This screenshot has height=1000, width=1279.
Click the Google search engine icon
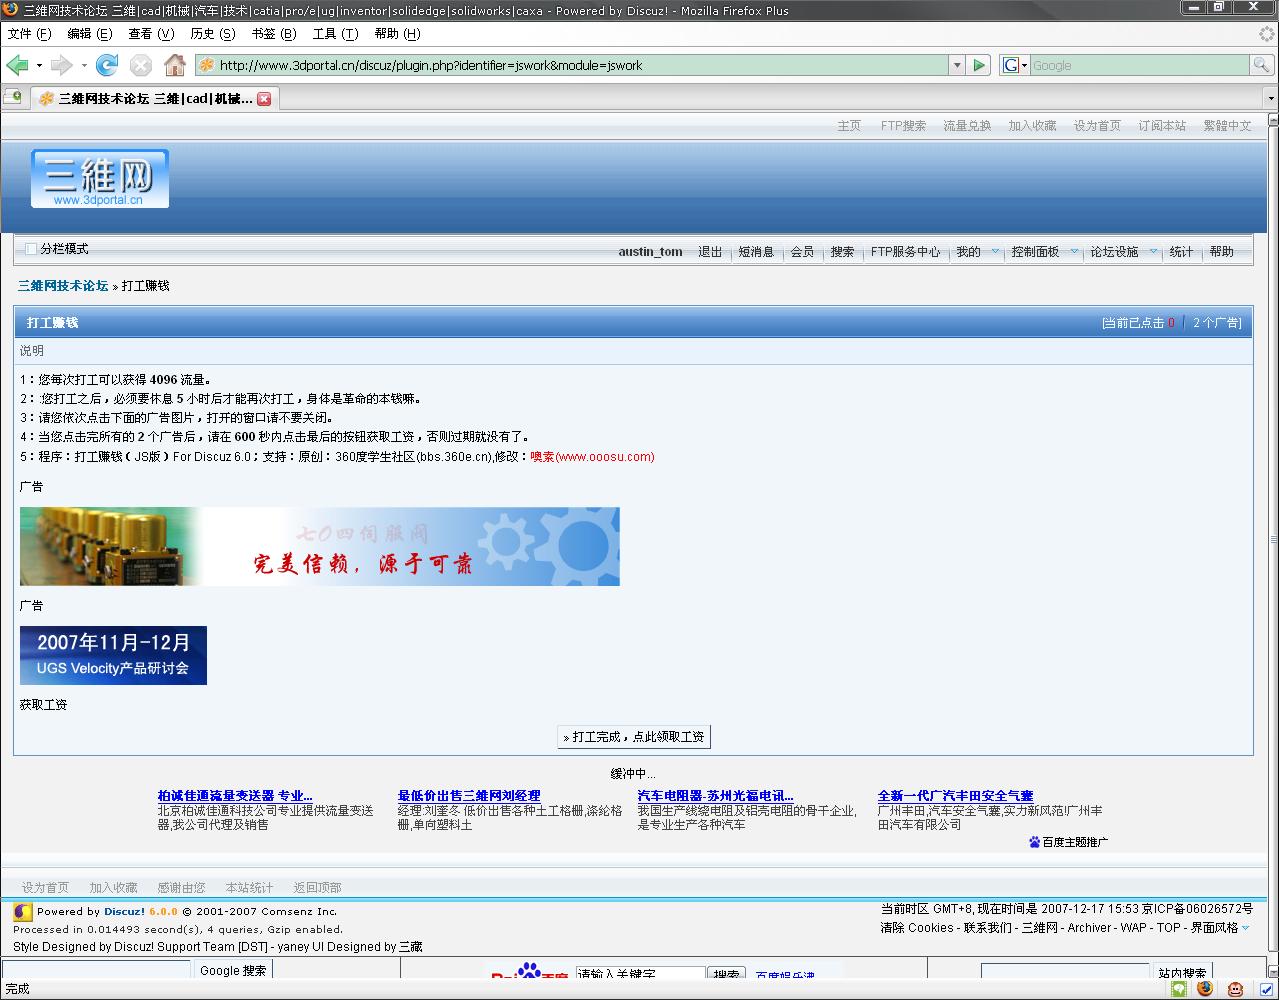pyautogui.click(x=1010, y=65)
